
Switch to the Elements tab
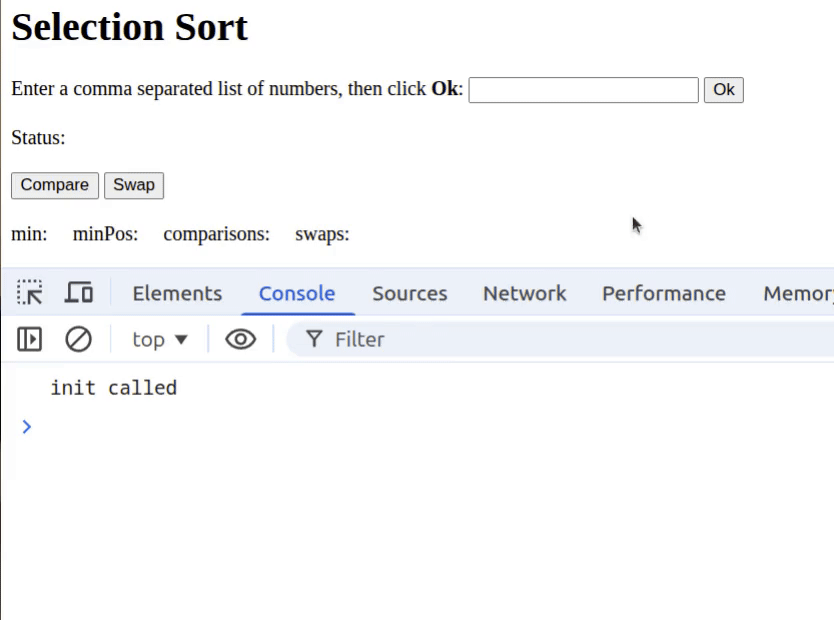point(177,293)
